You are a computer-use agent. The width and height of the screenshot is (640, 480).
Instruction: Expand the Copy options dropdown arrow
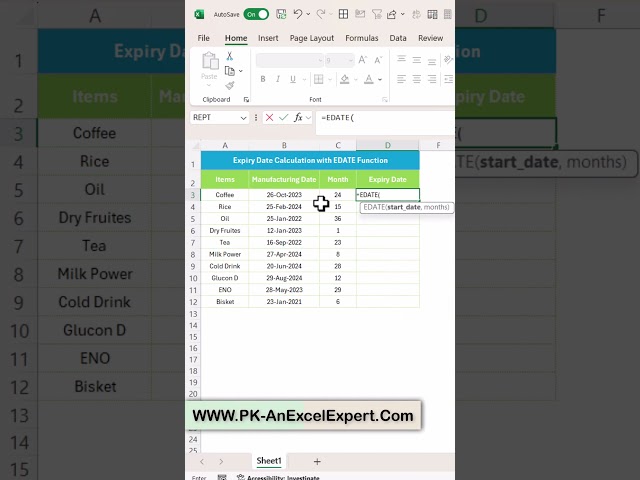click(x=241, y=71)
